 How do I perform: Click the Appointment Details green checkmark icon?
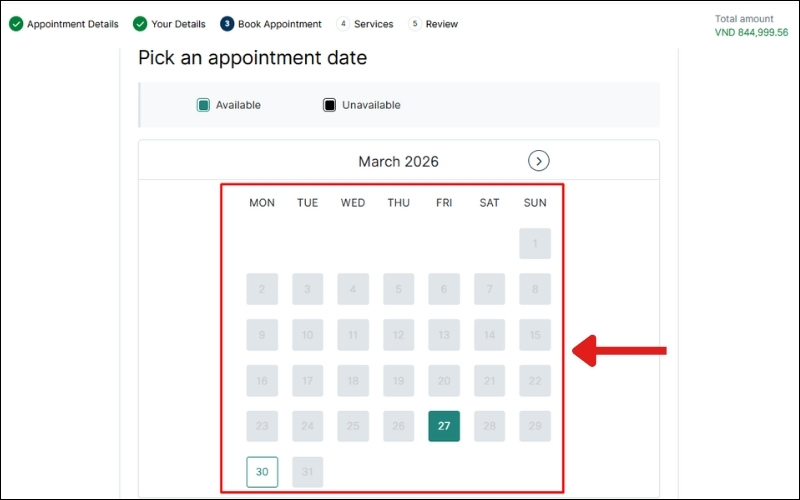pyautogui.click(x=16, y=24)
